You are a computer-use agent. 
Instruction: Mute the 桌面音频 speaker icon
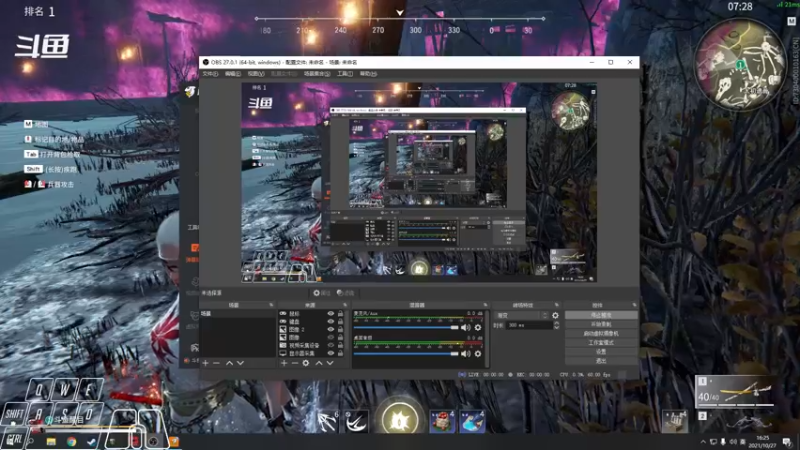[x=465, y=354]
